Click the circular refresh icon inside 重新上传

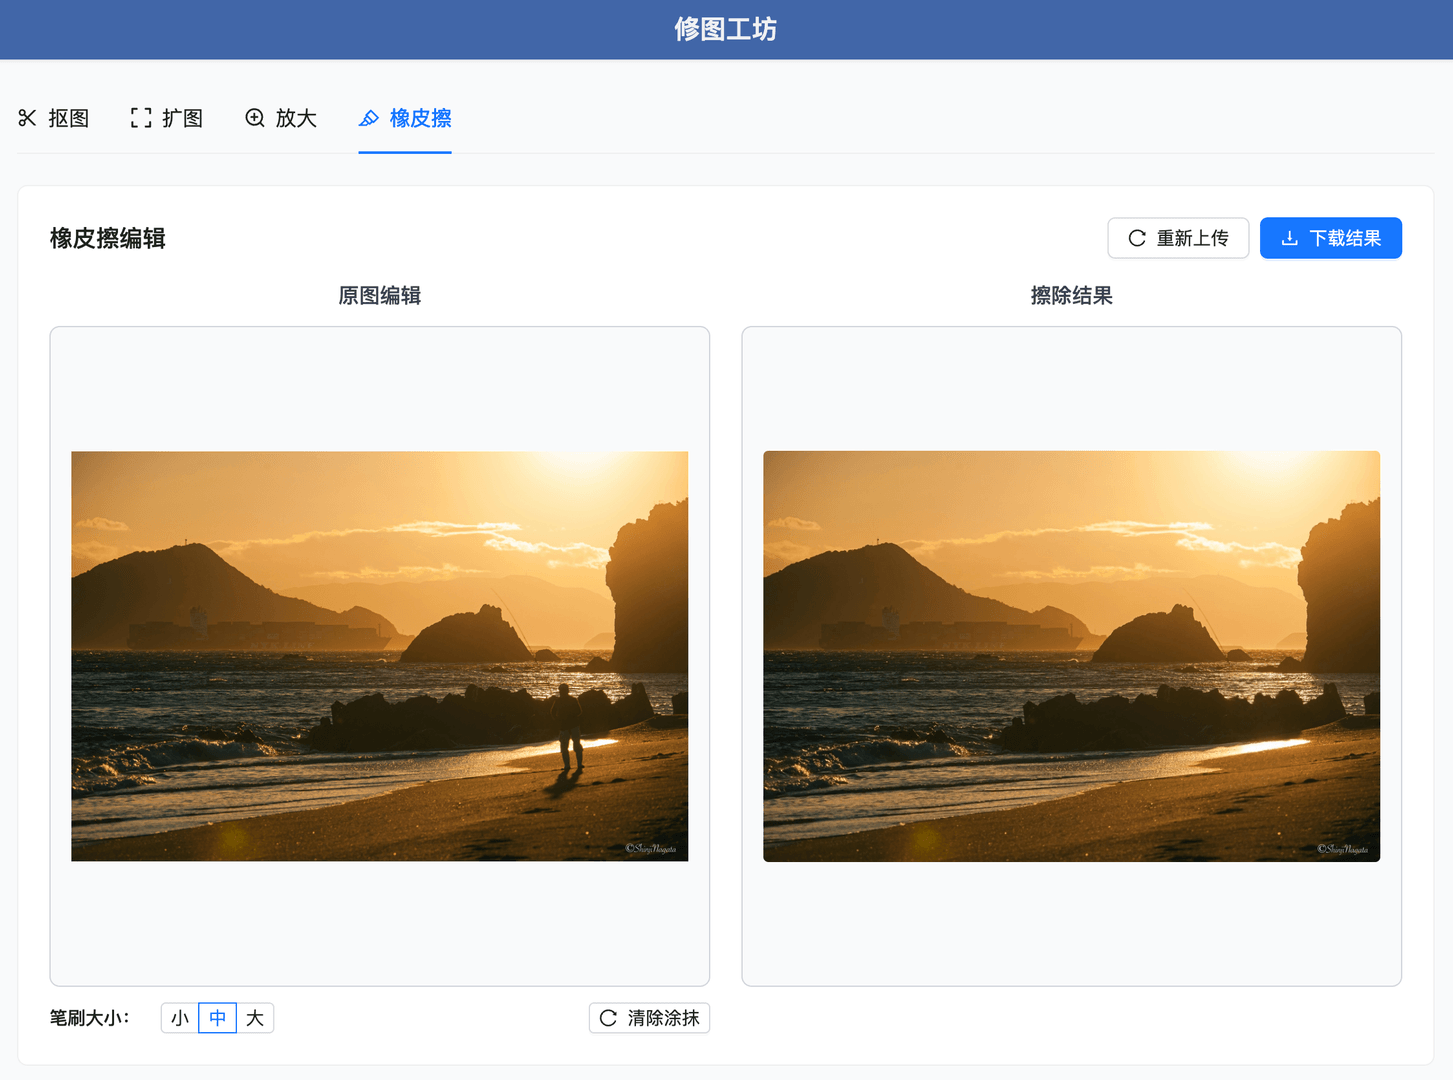coord(1136,238)
